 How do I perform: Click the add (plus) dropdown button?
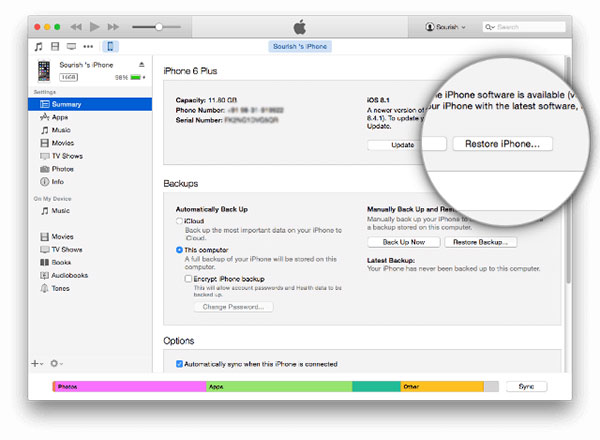37,363
